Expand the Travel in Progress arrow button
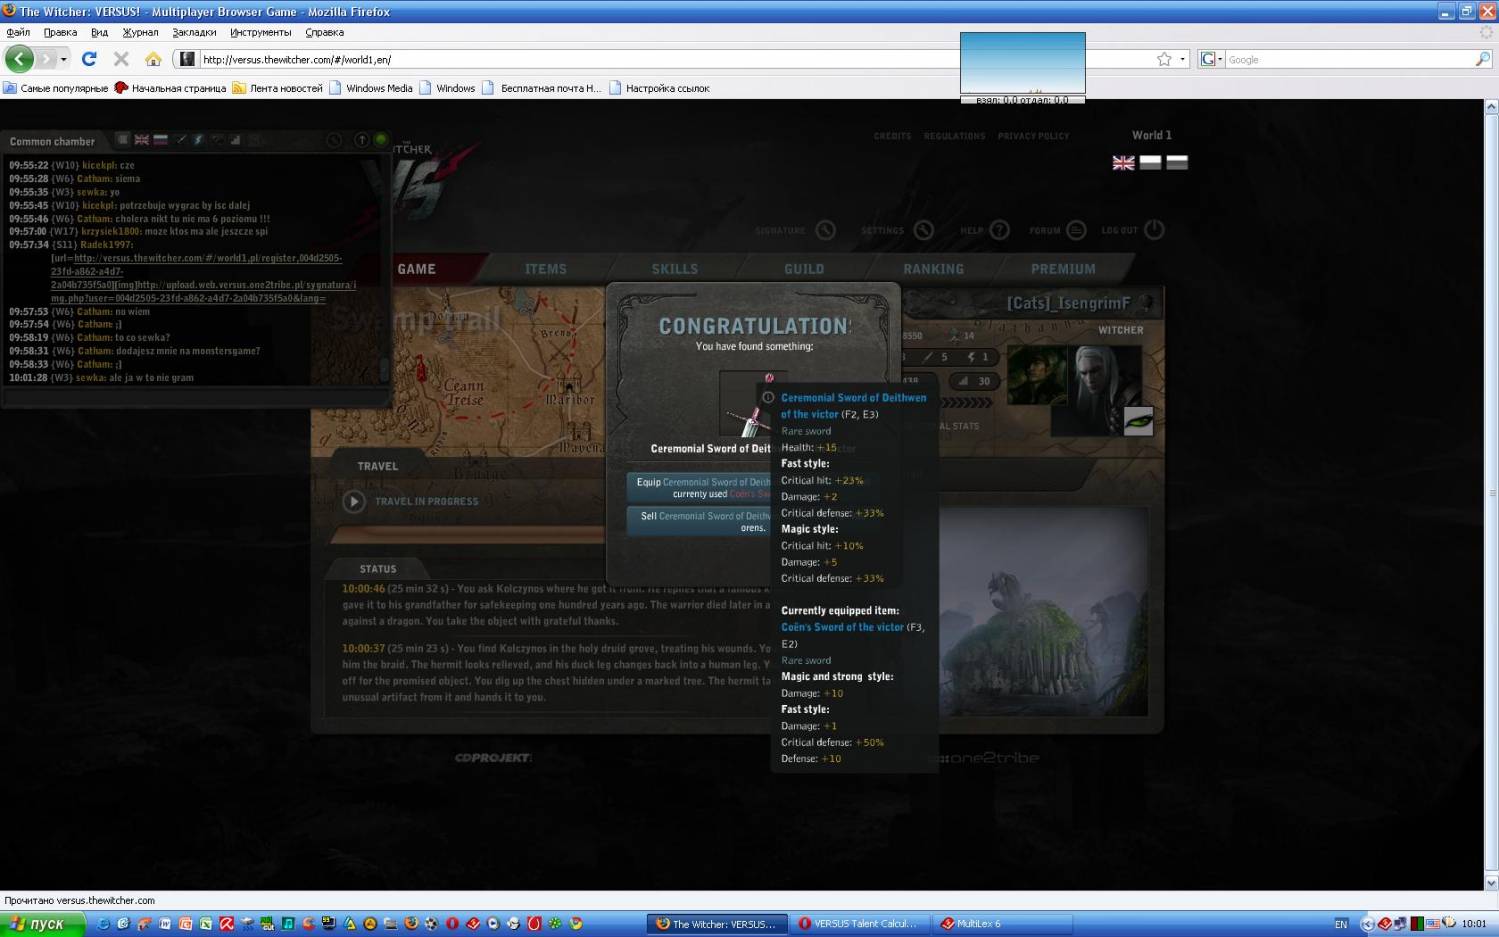Image resolution: width=1499 pixels, height=937 pixels. pyautogui.click(x=354, y=502)
